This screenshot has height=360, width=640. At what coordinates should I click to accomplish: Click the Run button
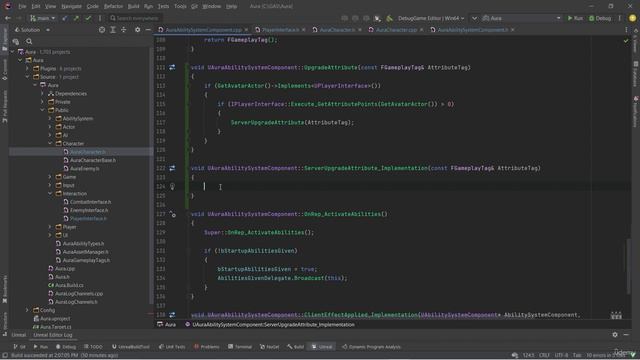[576, 18]
